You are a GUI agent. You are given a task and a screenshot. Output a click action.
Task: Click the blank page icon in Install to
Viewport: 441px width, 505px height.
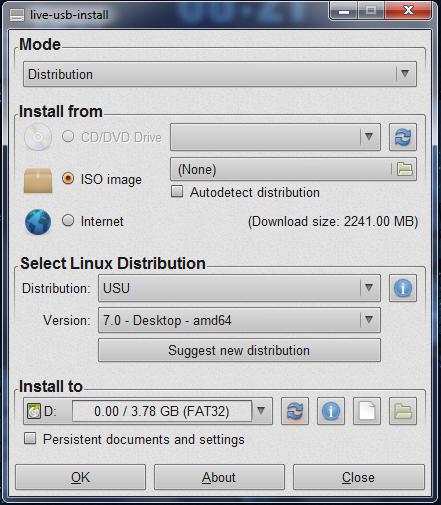point(367,411)
